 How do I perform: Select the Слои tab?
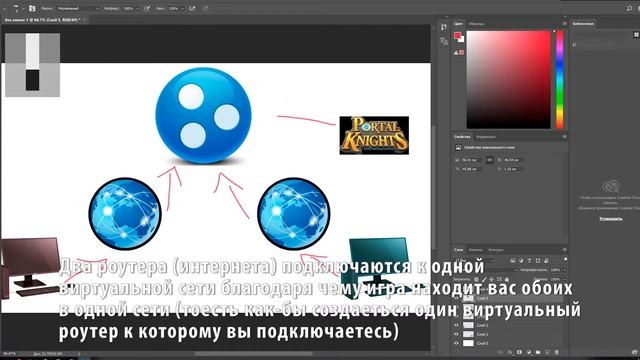pos(459,249)
